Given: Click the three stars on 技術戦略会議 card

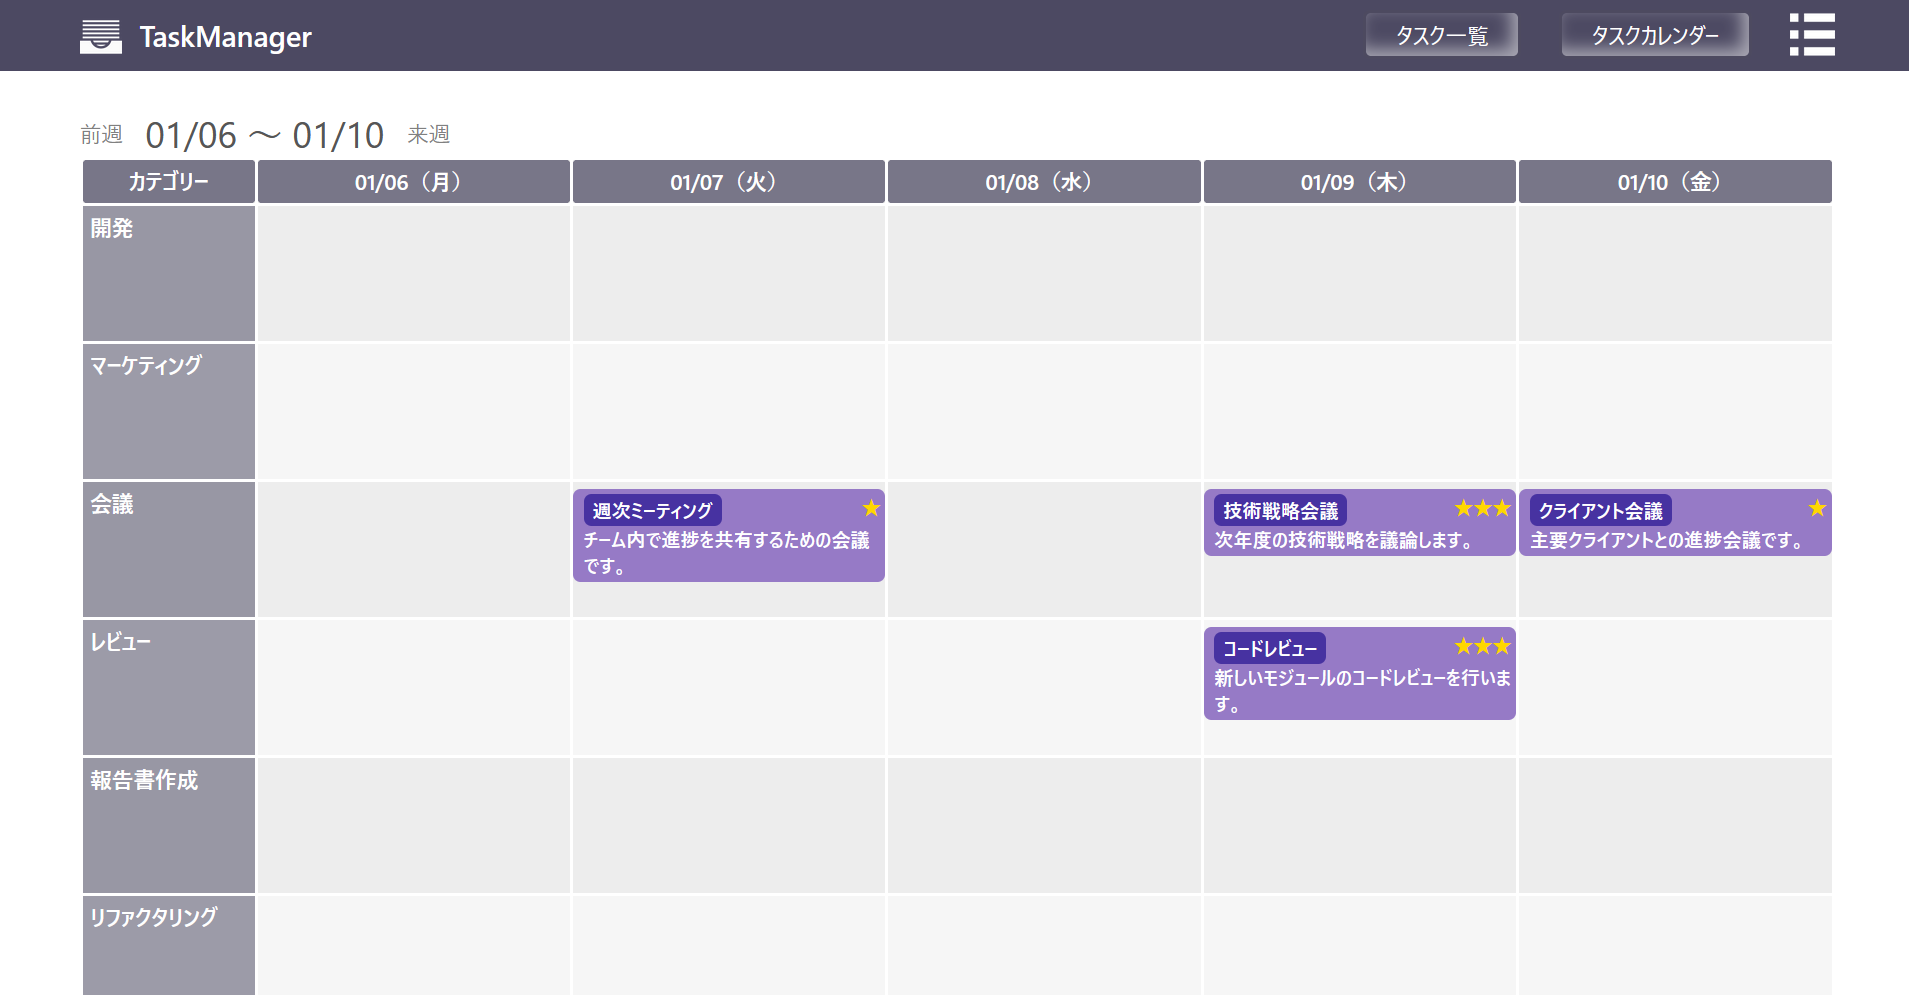Looking at the screenshot, I should click(x=1482, y=508).
